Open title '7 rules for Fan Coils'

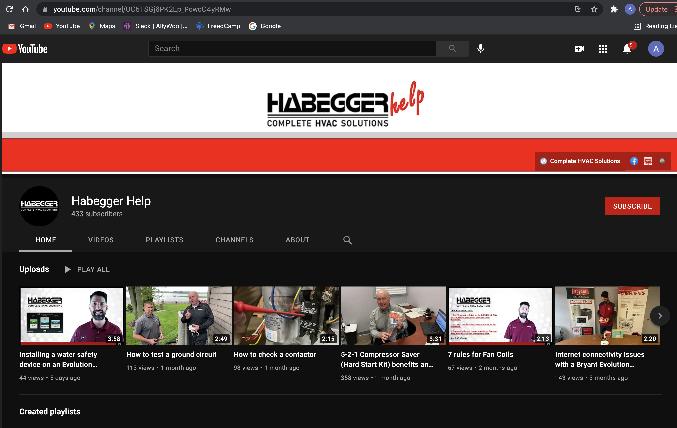[x=481, y=355]
